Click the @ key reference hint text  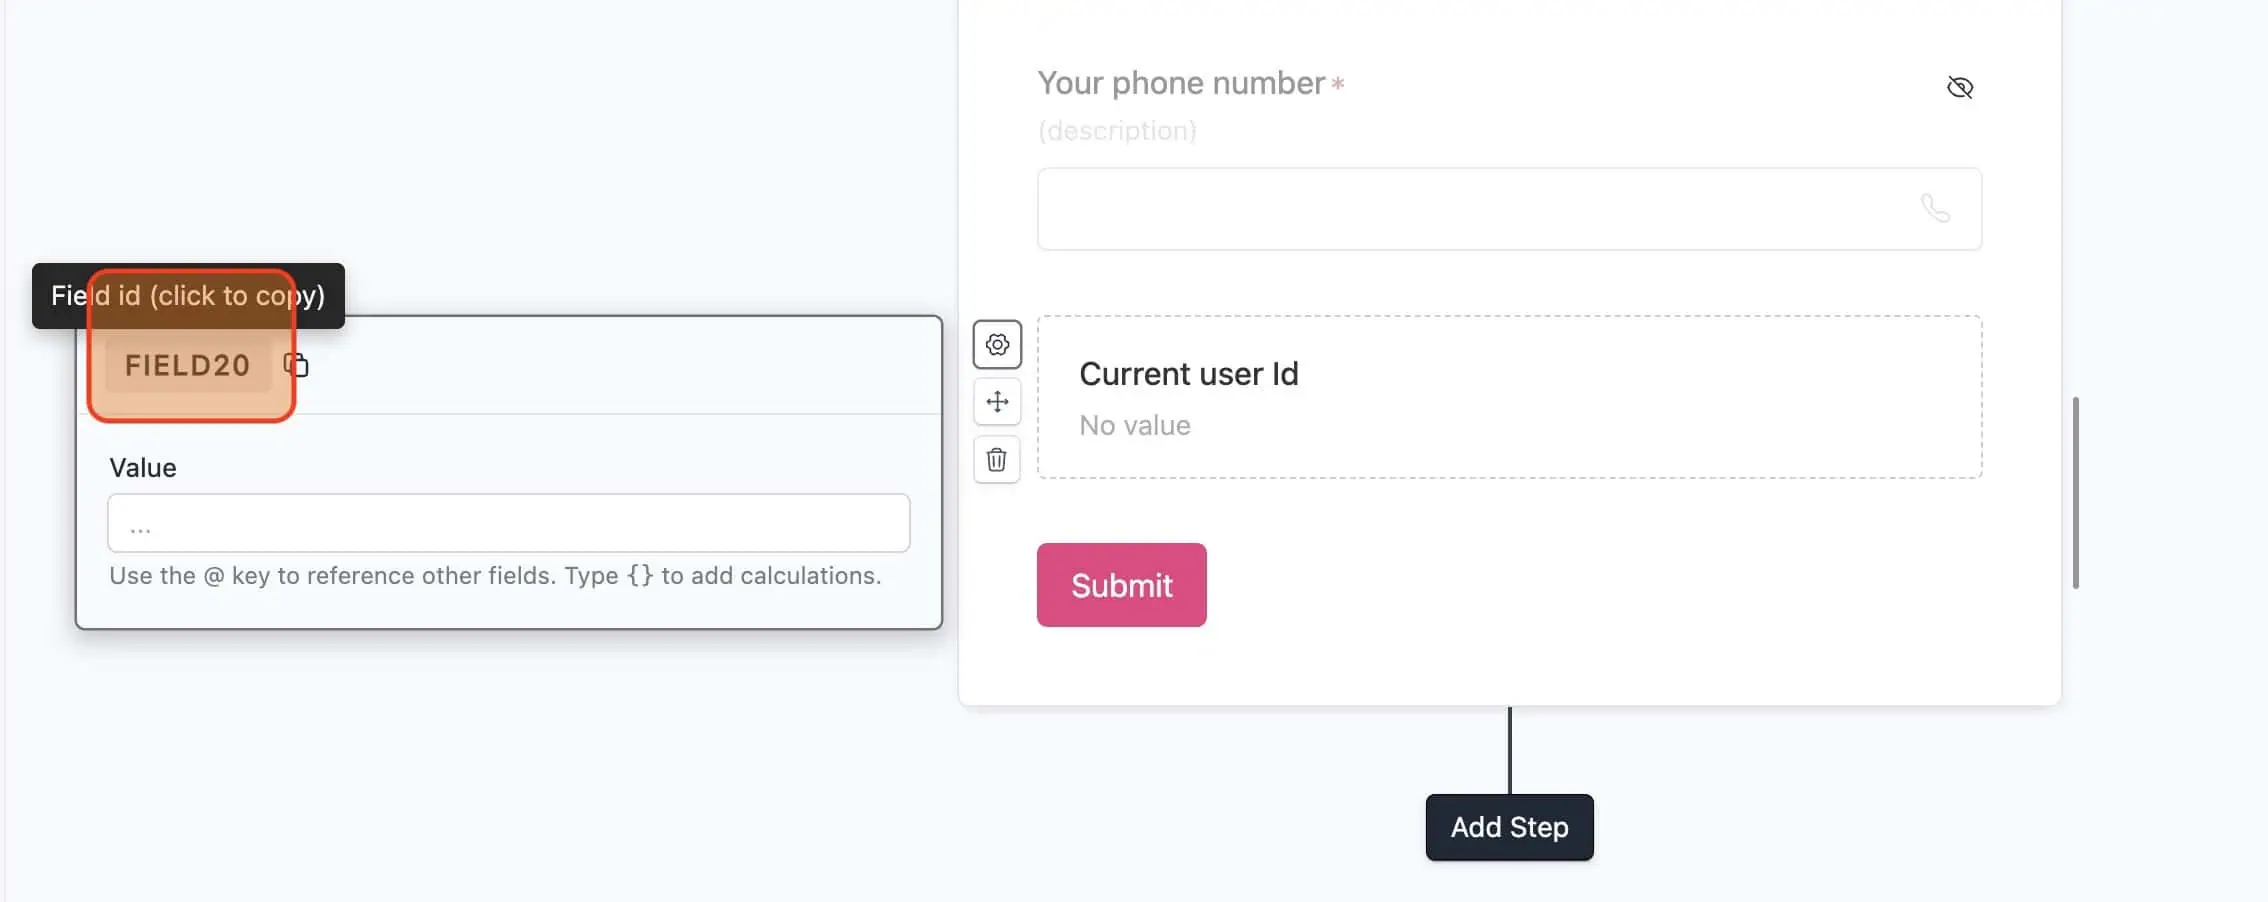(496, 575)
